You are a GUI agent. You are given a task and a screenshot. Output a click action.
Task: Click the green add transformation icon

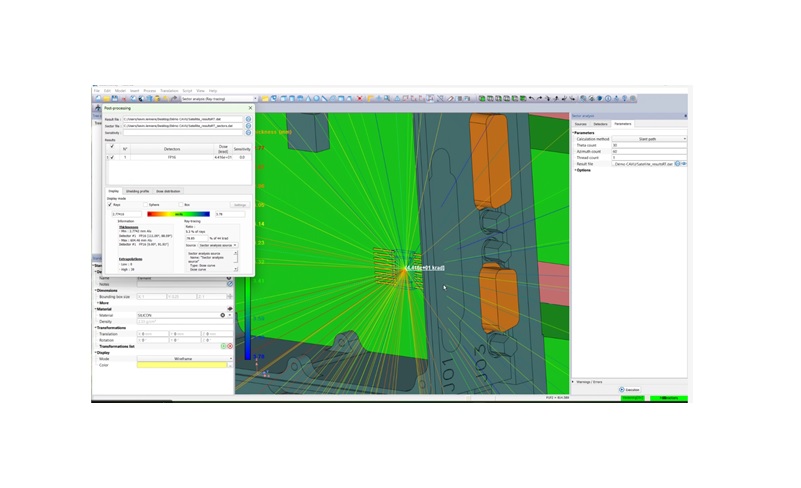pyautogui.click(x=223, y=346)
